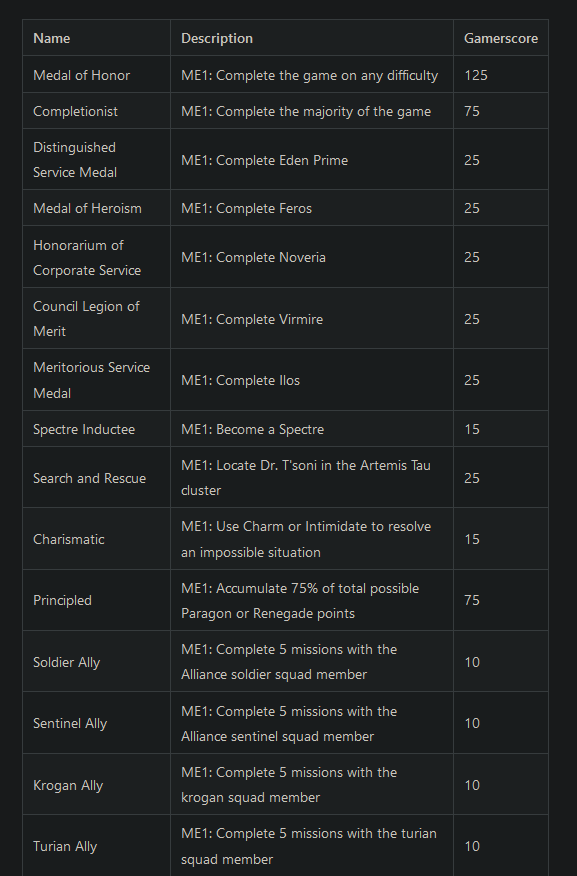Click the Principled achievement name
The height and width of the screenshot is (876, 577).
click(x=62, y=600)
